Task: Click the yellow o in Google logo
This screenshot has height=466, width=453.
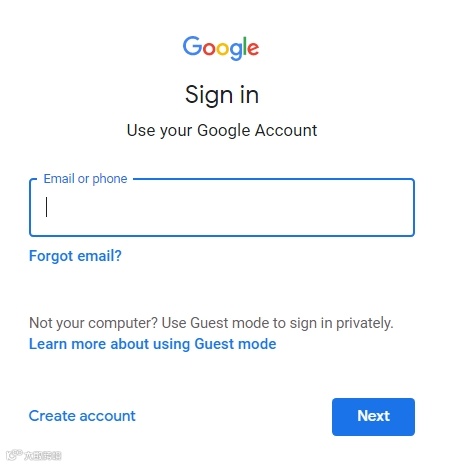Action: pyautogui.click(x=223, y=49)
